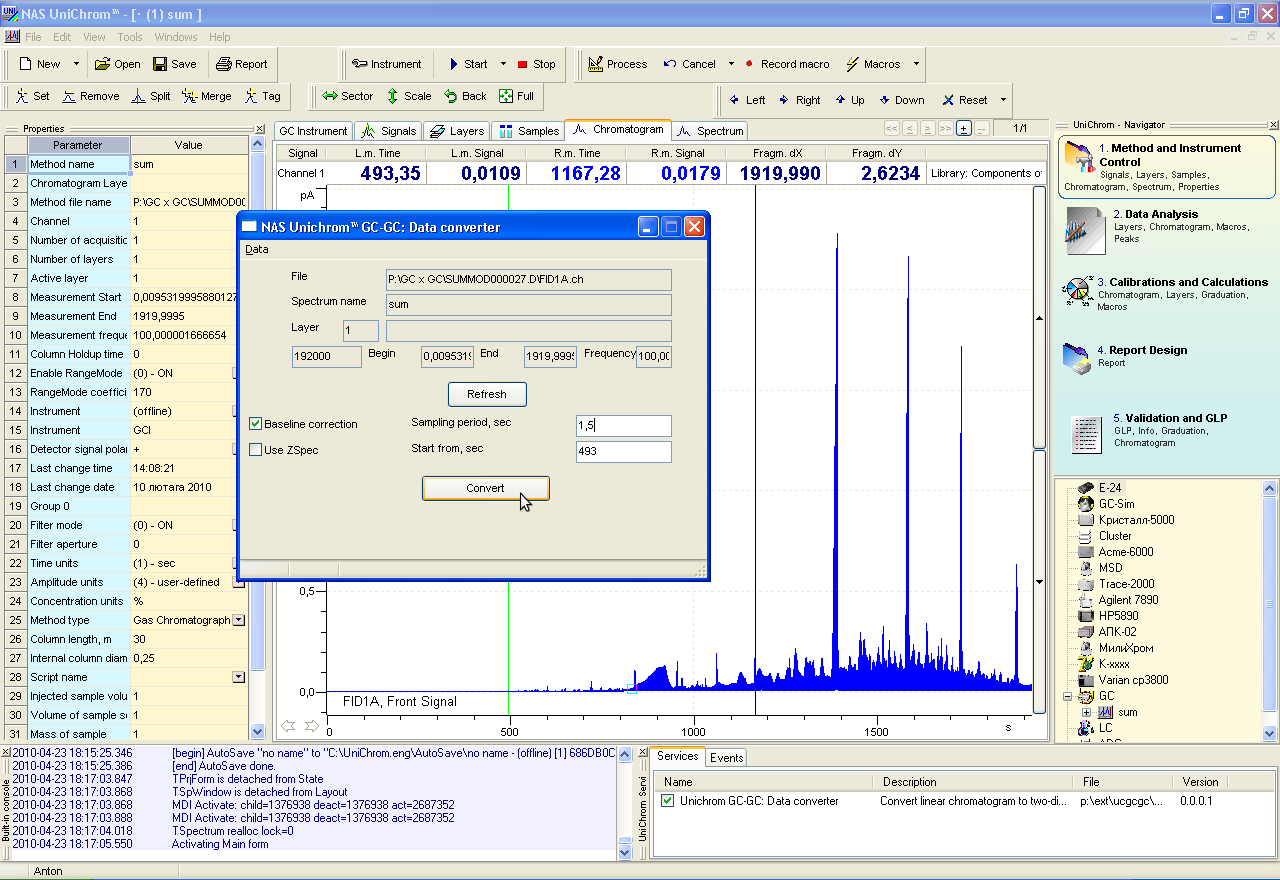Toggle Unichrom GC-GC Data converter service checkbox

point(668,800)
